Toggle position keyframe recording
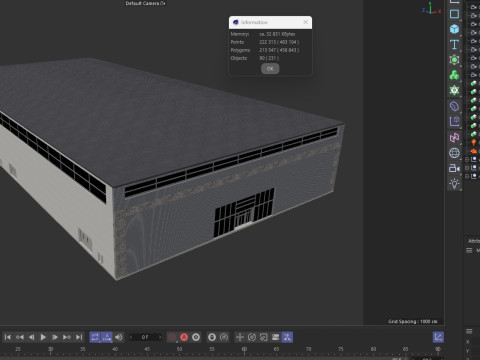Viewport: 480px width, 360px height. (240, 337)
